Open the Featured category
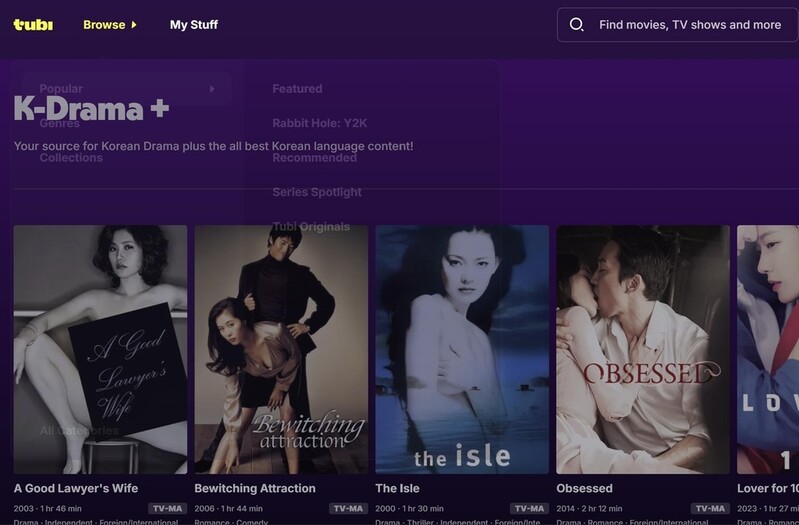Viewport: 799px width, 525px height. tap(297, 89)
